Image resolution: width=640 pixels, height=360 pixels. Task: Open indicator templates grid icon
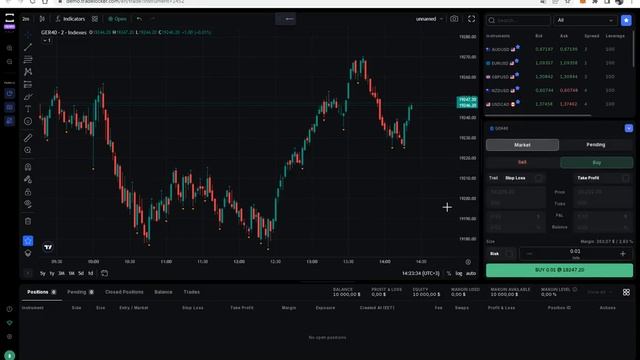[x=95, y=19]
